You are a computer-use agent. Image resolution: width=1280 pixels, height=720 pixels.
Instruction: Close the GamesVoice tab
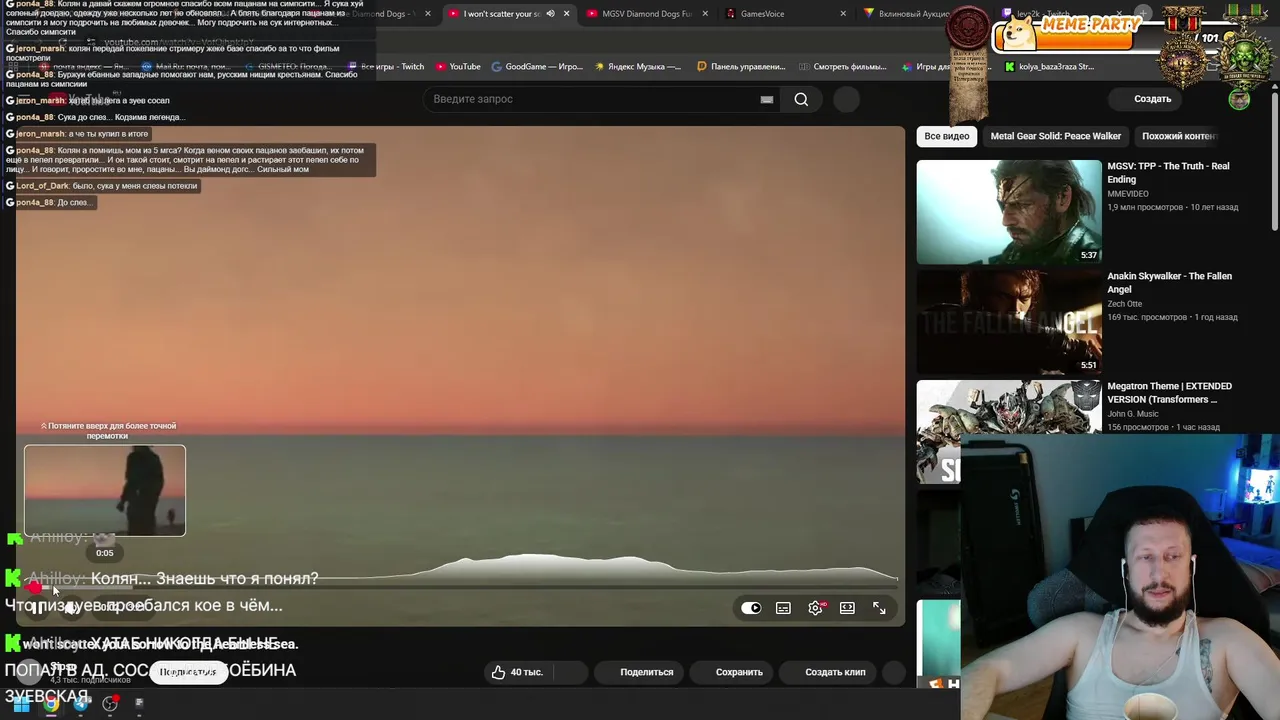[843, 14]
